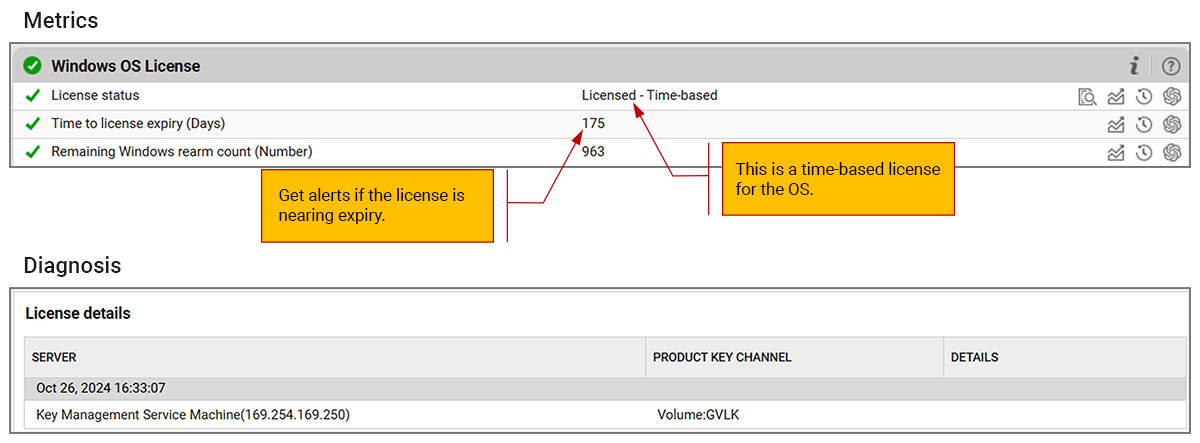1200x443 pixels.
Task: Click the Key Management Service Machine entry
Action: [x=193, y=414]
